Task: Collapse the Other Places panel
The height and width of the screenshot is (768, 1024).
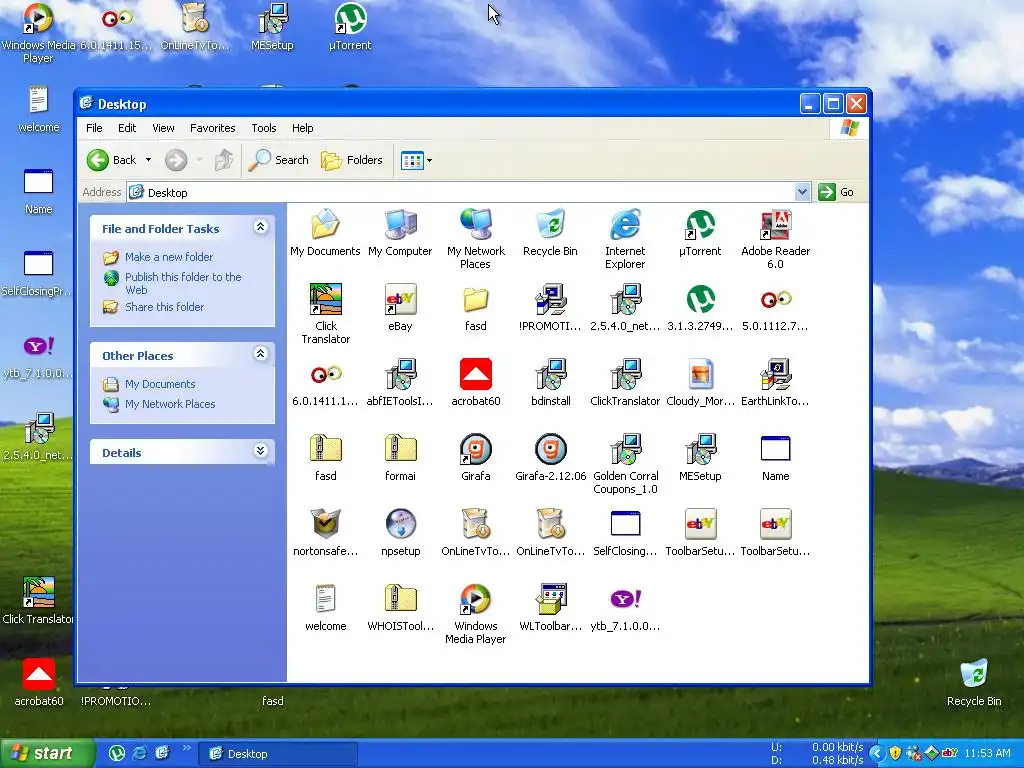Action: (x=261, y=354)
